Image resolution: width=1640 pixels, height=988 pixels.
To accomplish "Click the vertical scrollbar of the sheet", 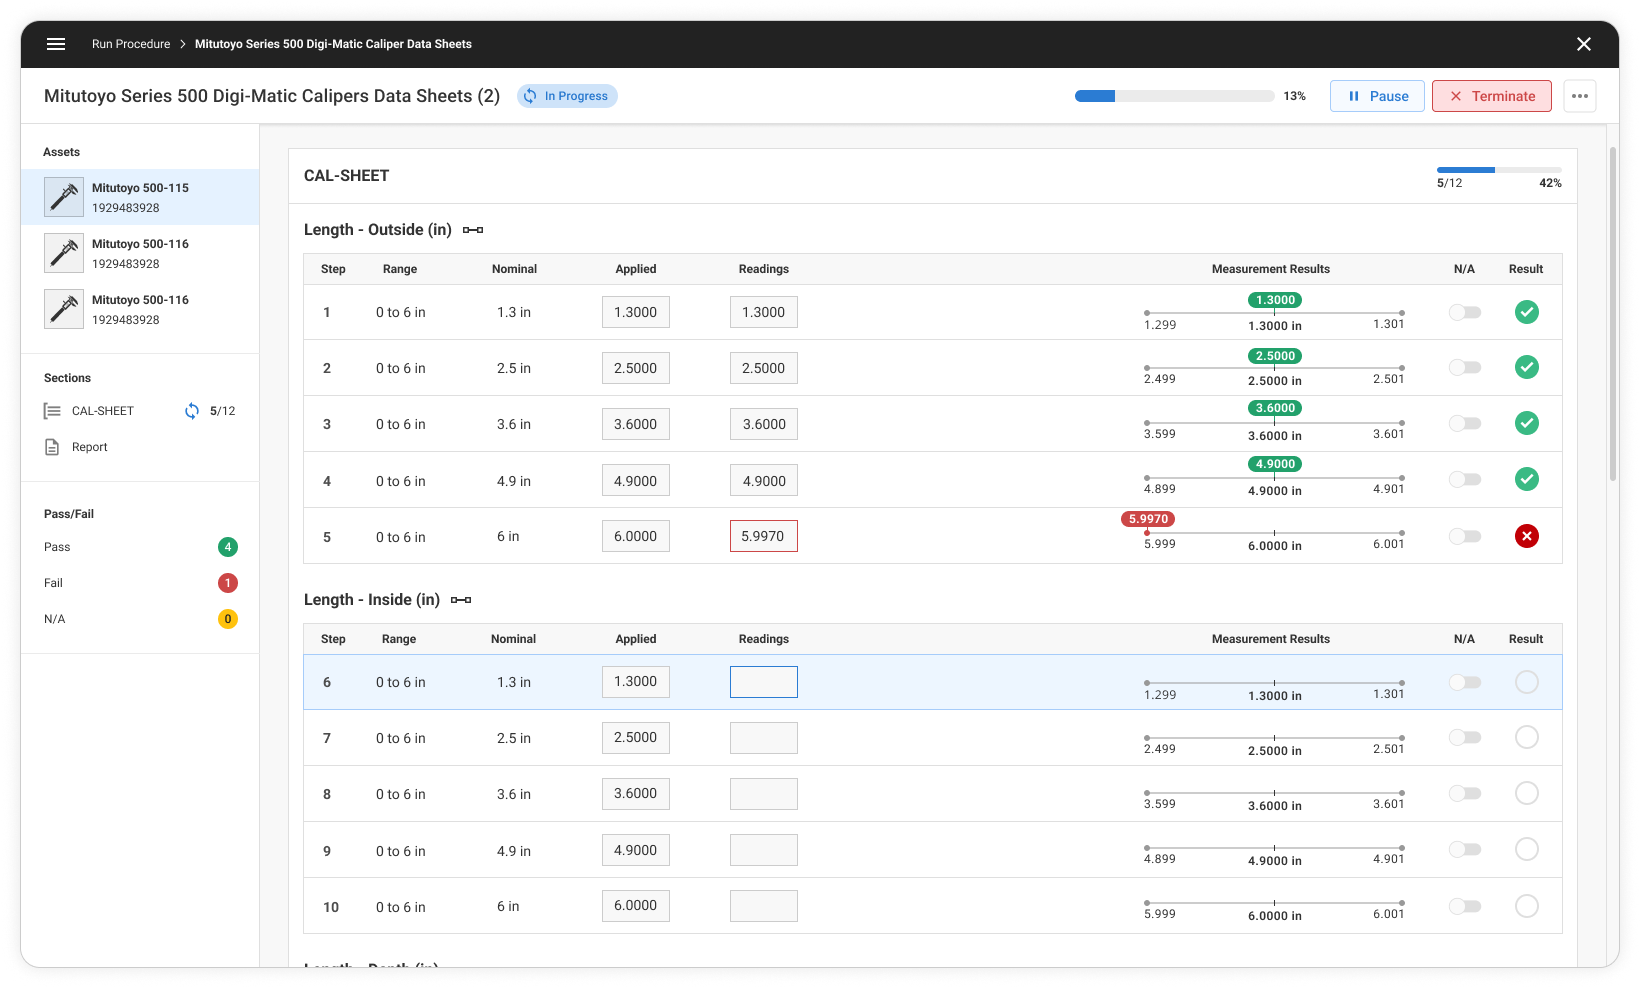I will tap(1613, 315).
